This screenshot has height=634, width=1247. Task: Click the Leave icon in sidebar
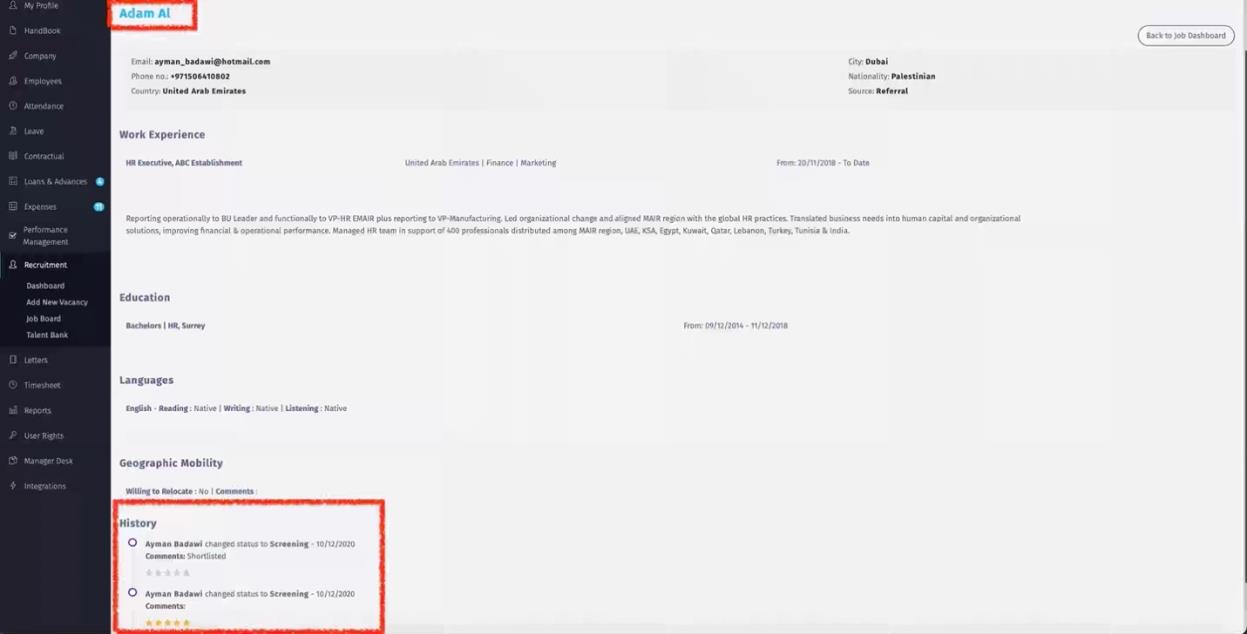click(x=13, y=131)
